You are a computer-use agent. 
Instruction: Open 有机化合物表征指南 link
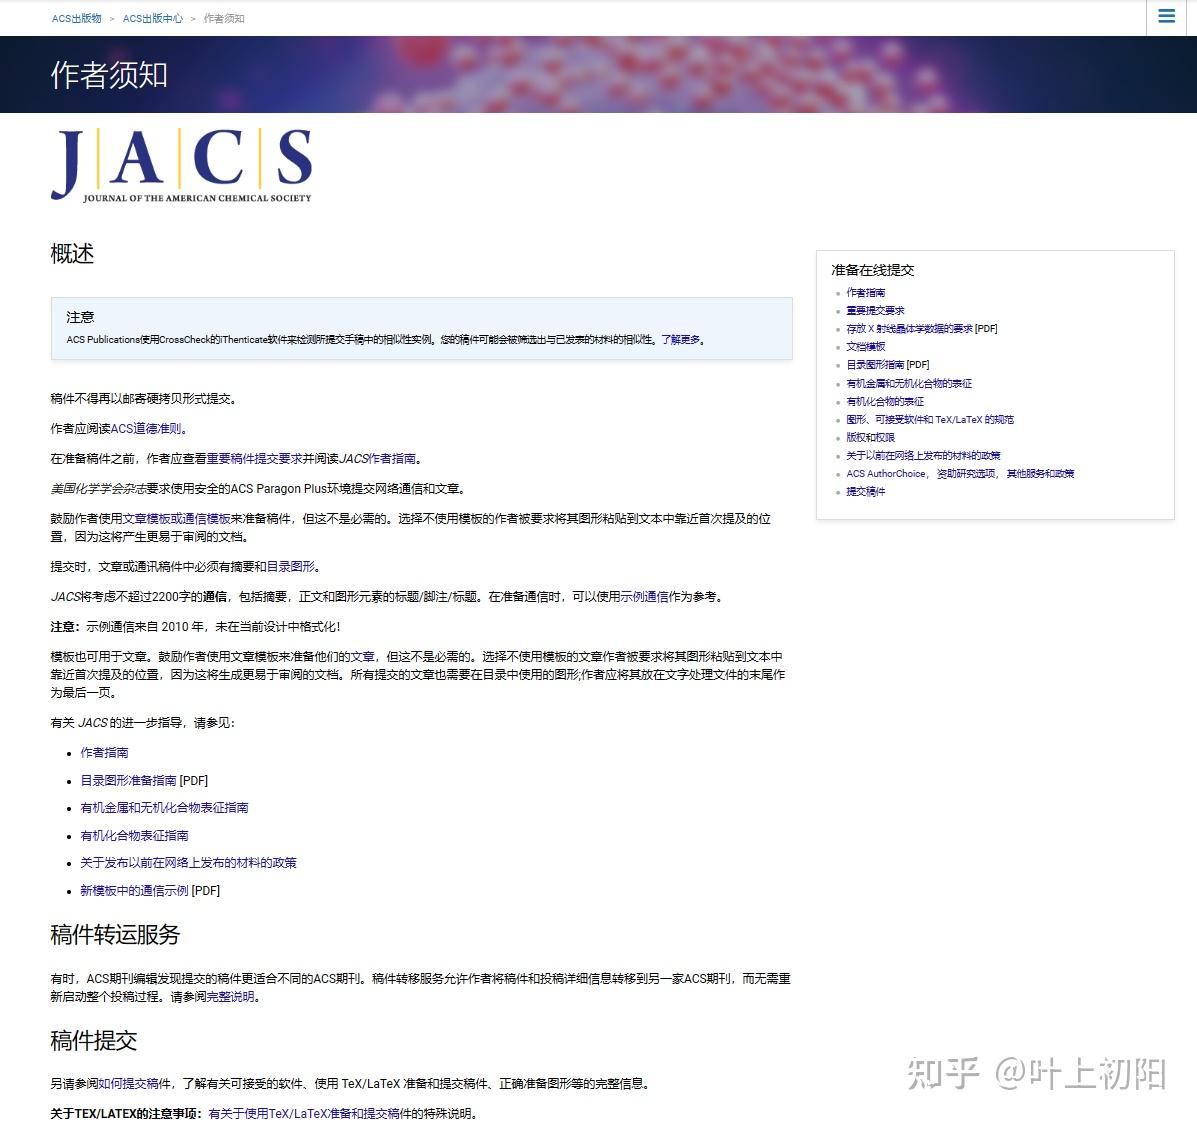pyautogui.click(x=134, y=836)
